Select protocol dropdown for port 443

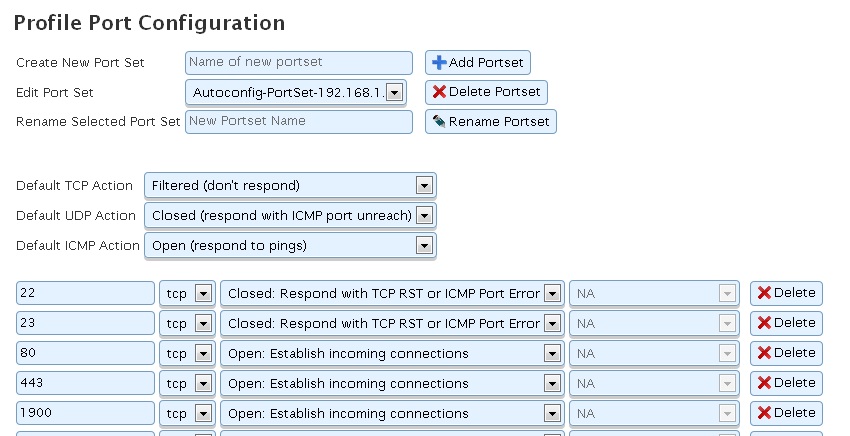click(187, 383)
